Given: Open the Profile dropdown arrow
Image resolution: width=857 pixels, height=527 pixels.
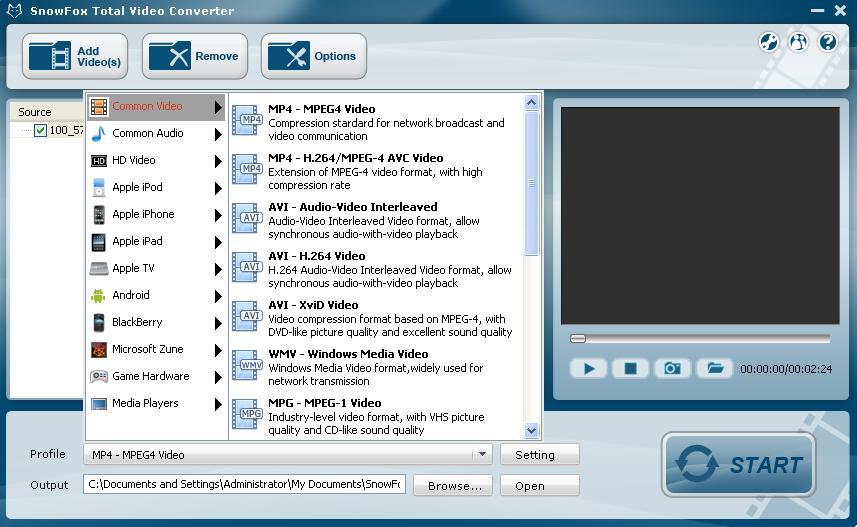Looking at the screenshot, I should tap(482, 454).
